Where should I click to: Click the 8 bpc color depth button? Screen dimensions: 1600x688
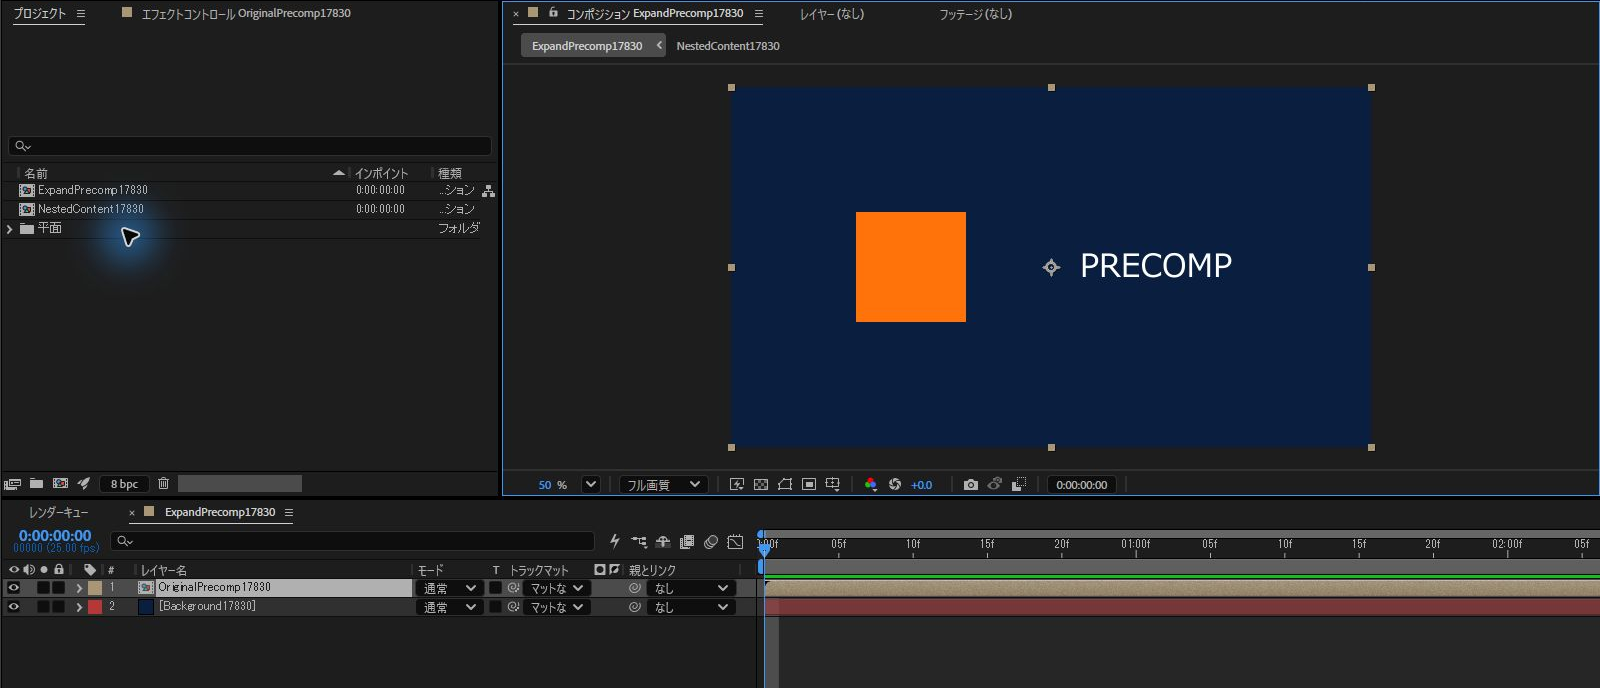(x=124, y=484)
